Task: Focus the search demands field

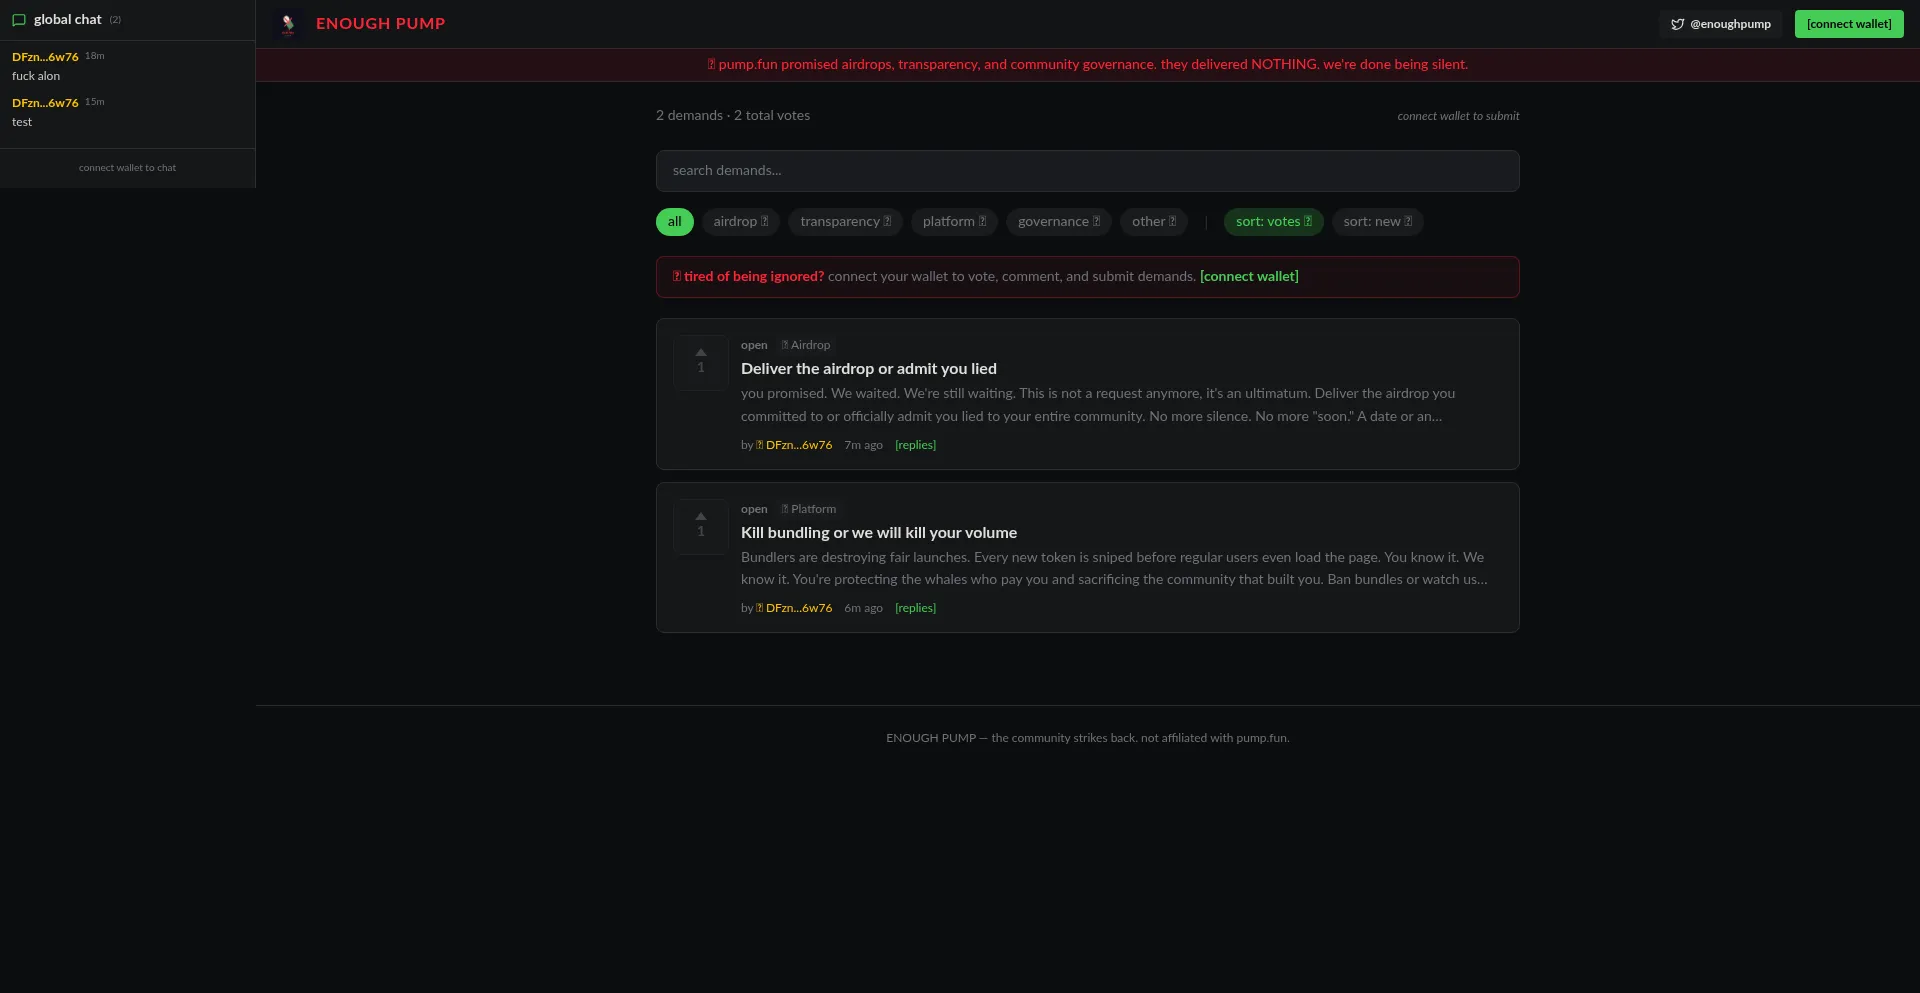Action: coord(1088,171)
